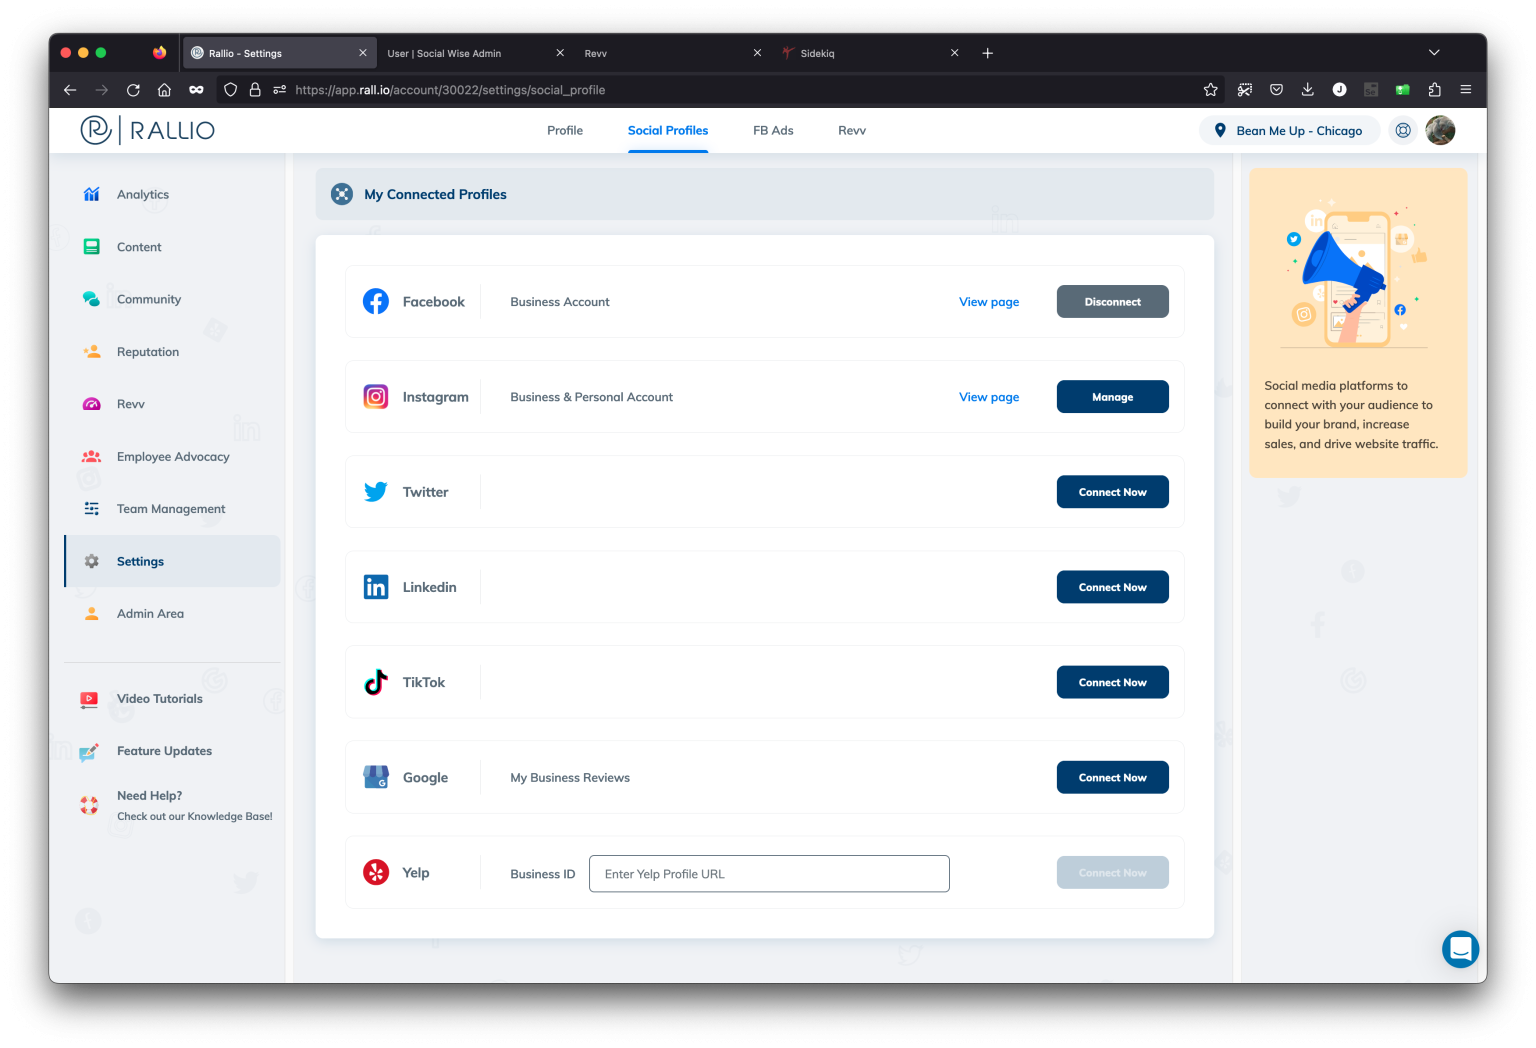Open the chat support bubble
Image resolution: width=1536 pixels, height=1048 pixels.
coord(1460,948)
